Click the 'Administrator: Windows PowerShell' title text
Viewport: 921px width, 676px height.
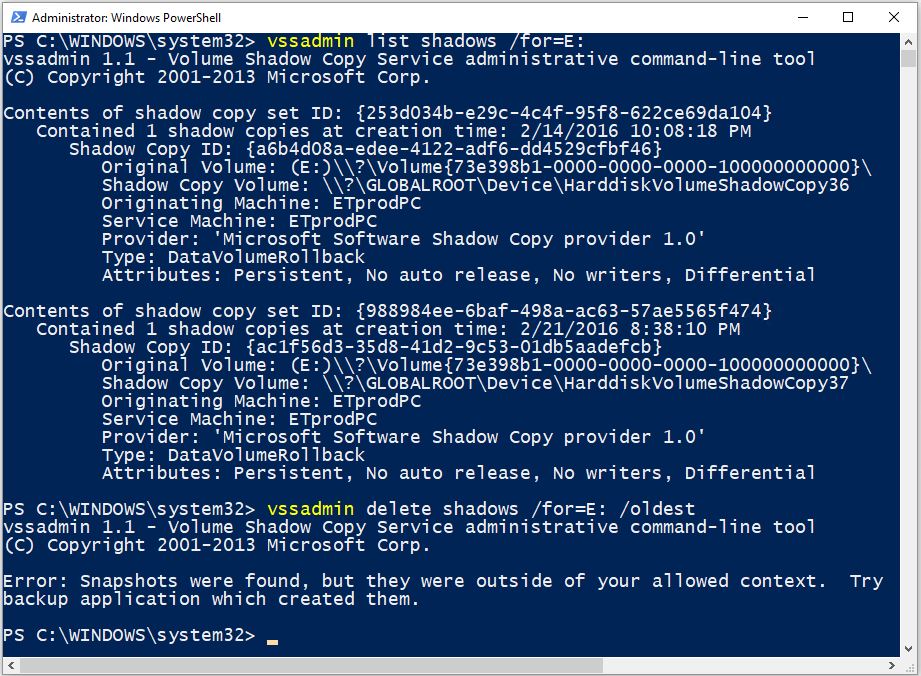pyautogui.click(x=126, y=18)
